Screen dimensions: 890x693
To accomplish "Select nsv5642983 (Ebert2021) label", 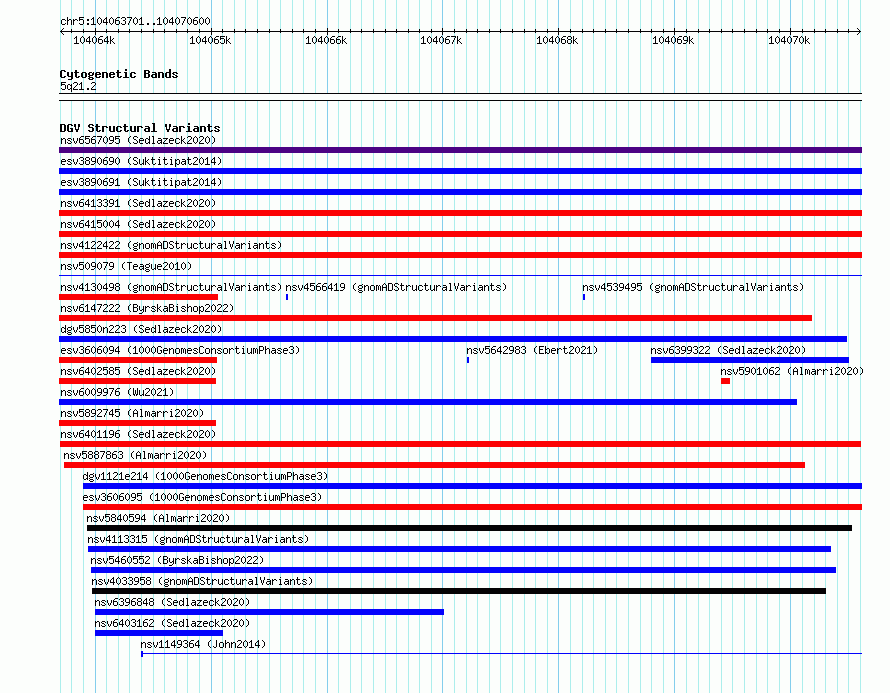I will (532, 350).
